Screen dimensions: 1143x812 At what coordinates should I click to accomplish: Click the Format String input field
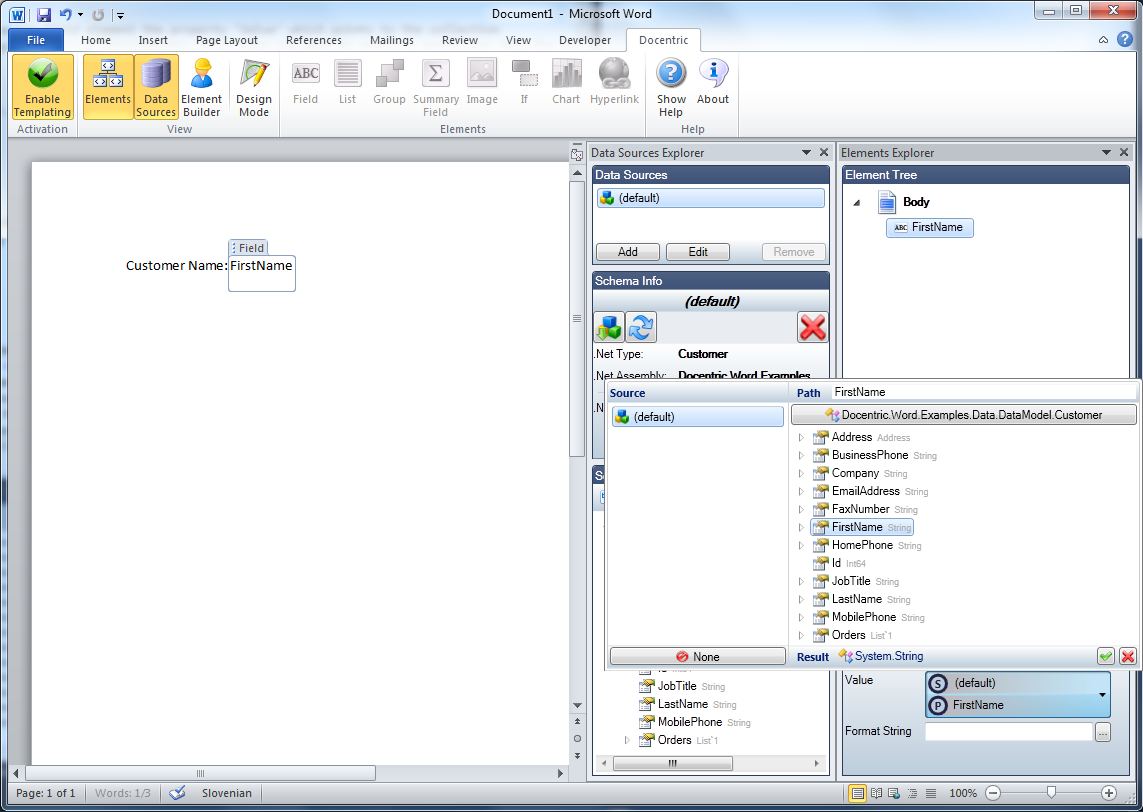[x=1008, y=731]
